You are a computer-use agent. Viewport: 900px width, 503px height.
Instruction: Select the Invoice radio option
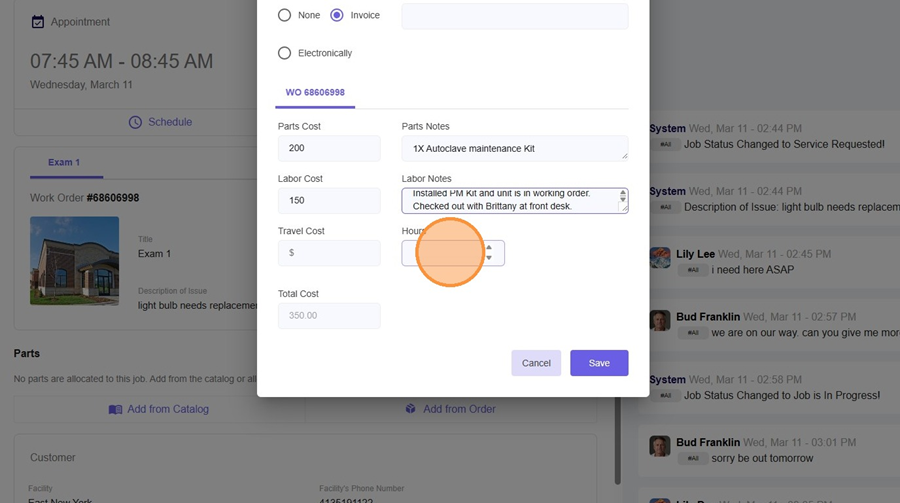coord(337,15)
